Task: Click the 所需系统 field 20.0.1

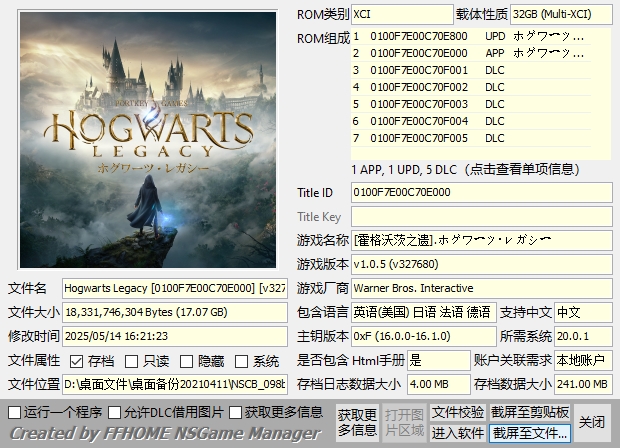Action: click(584, 336)
